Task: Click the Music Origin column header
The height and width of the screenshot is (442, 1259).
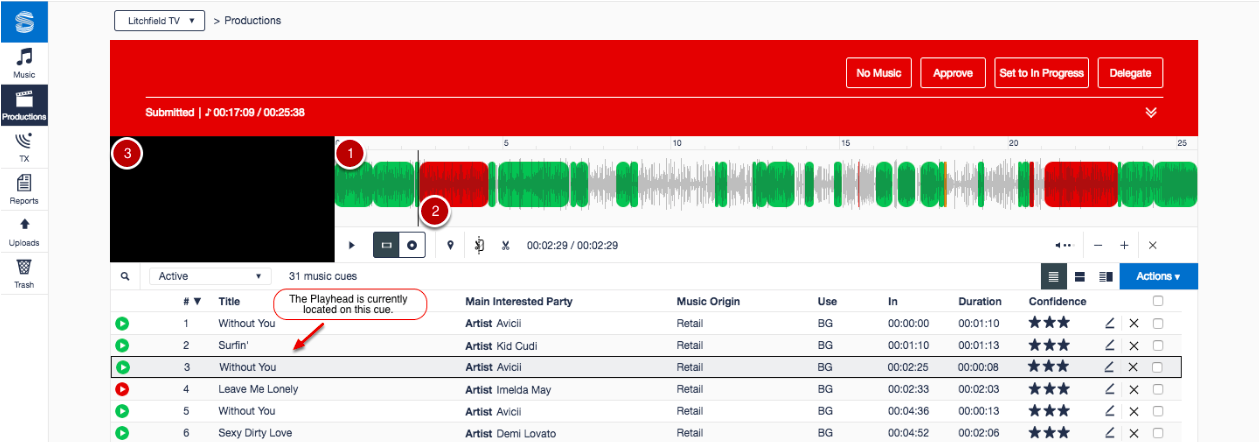Action: pyautogui.click(x=708, y=301)
